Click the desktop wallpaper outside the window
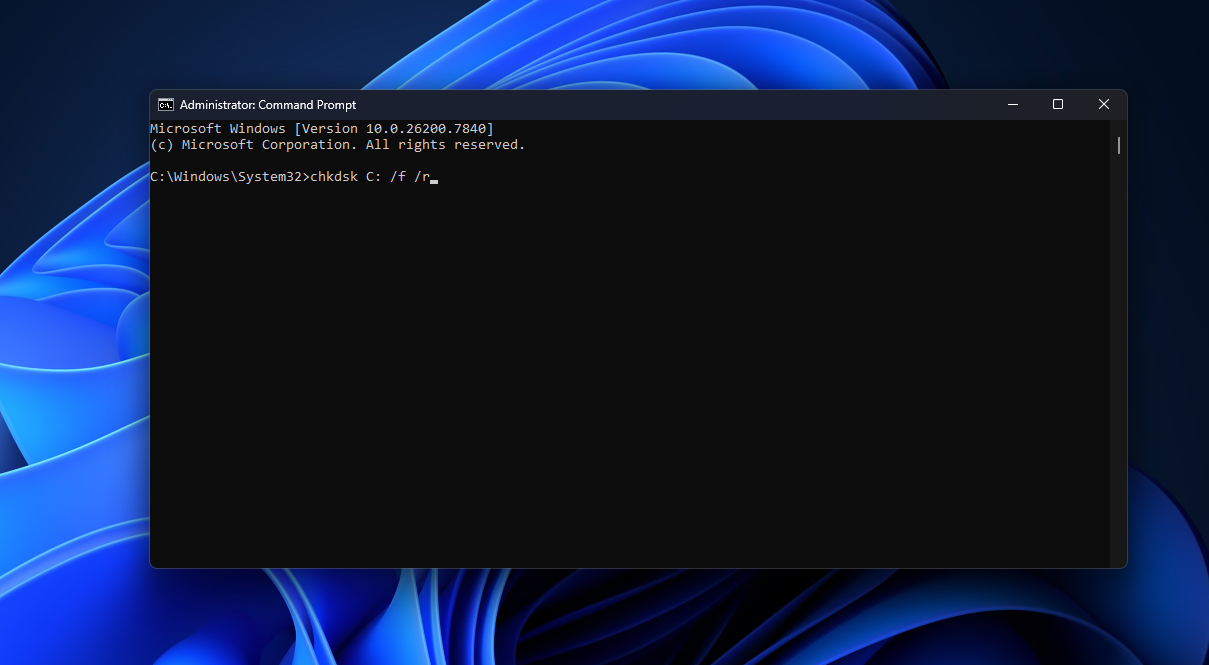This screenshot has height=665, width=1209. [70, 400]
